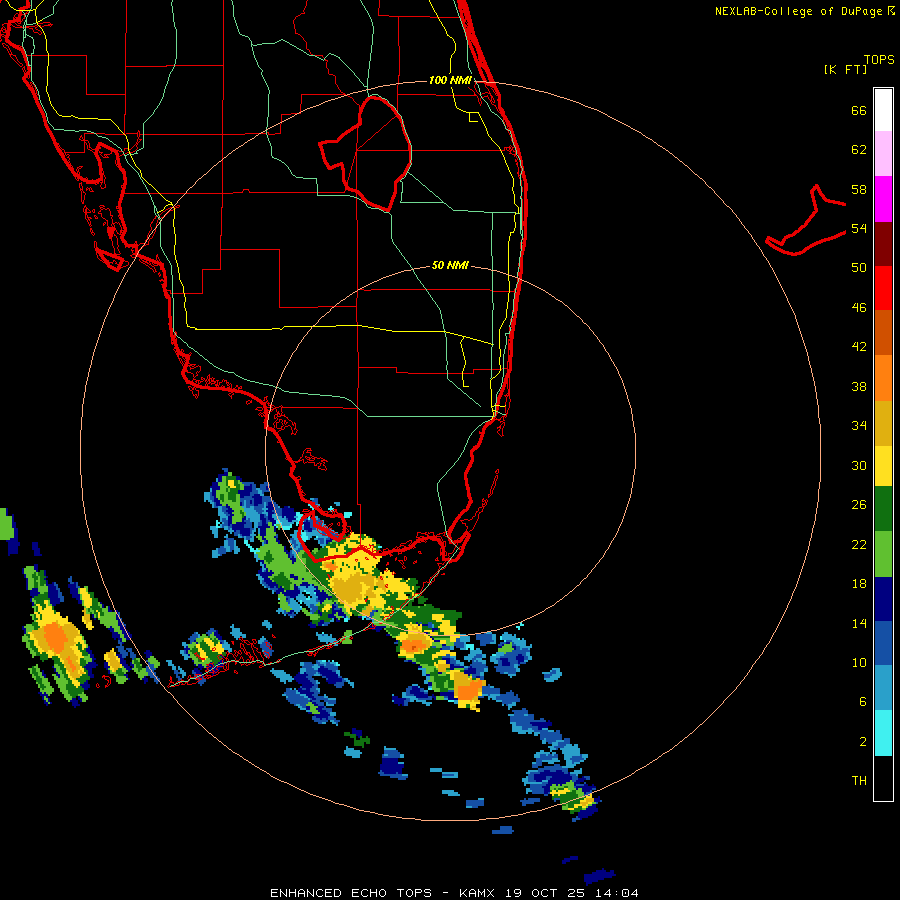
Task: Click the magenta legend swatch
Action: point(883,199)
